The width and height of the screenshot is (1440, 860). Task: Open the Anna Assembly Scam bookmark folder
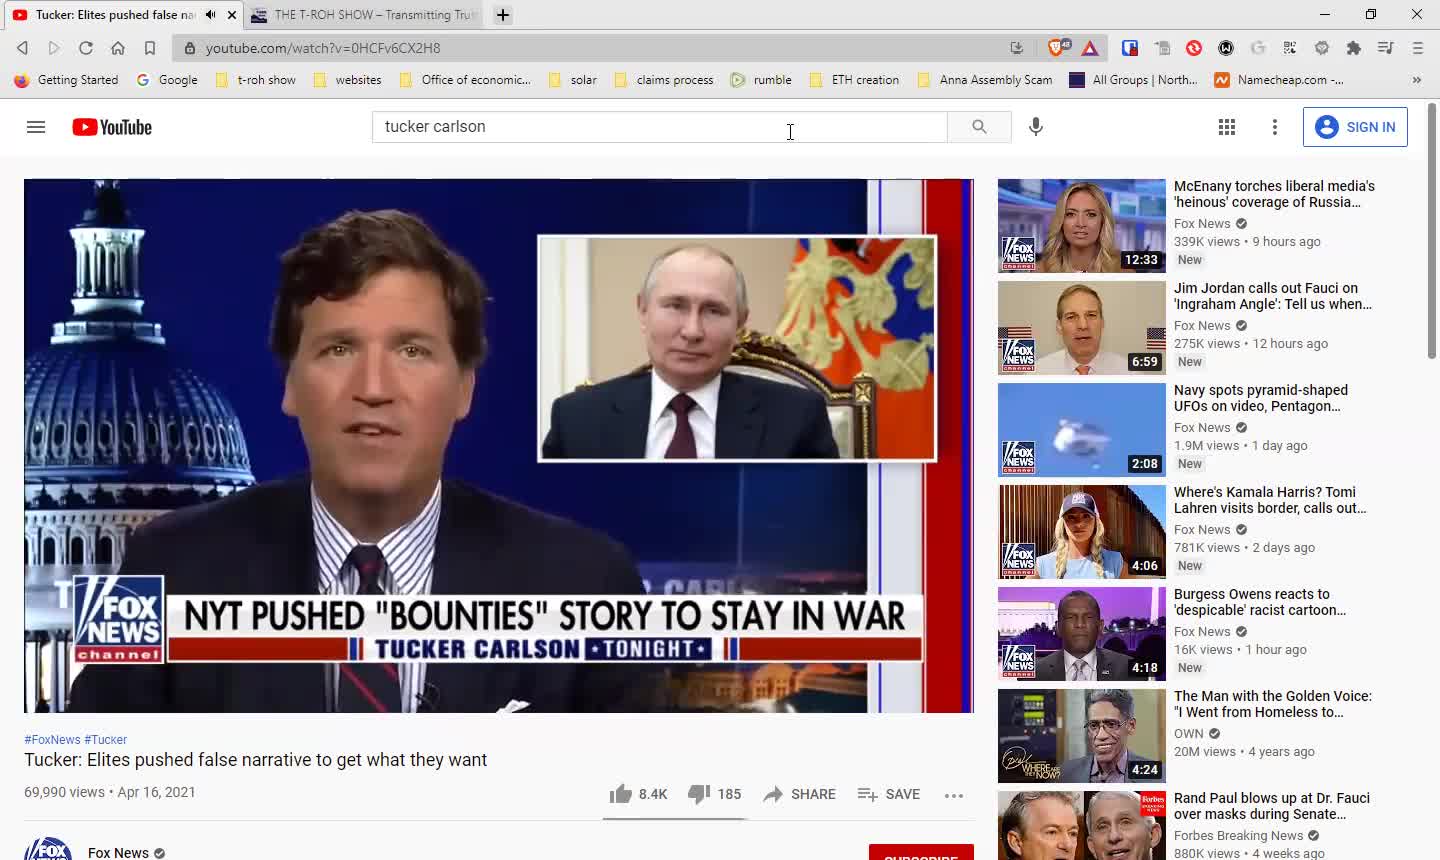[985, 80]
